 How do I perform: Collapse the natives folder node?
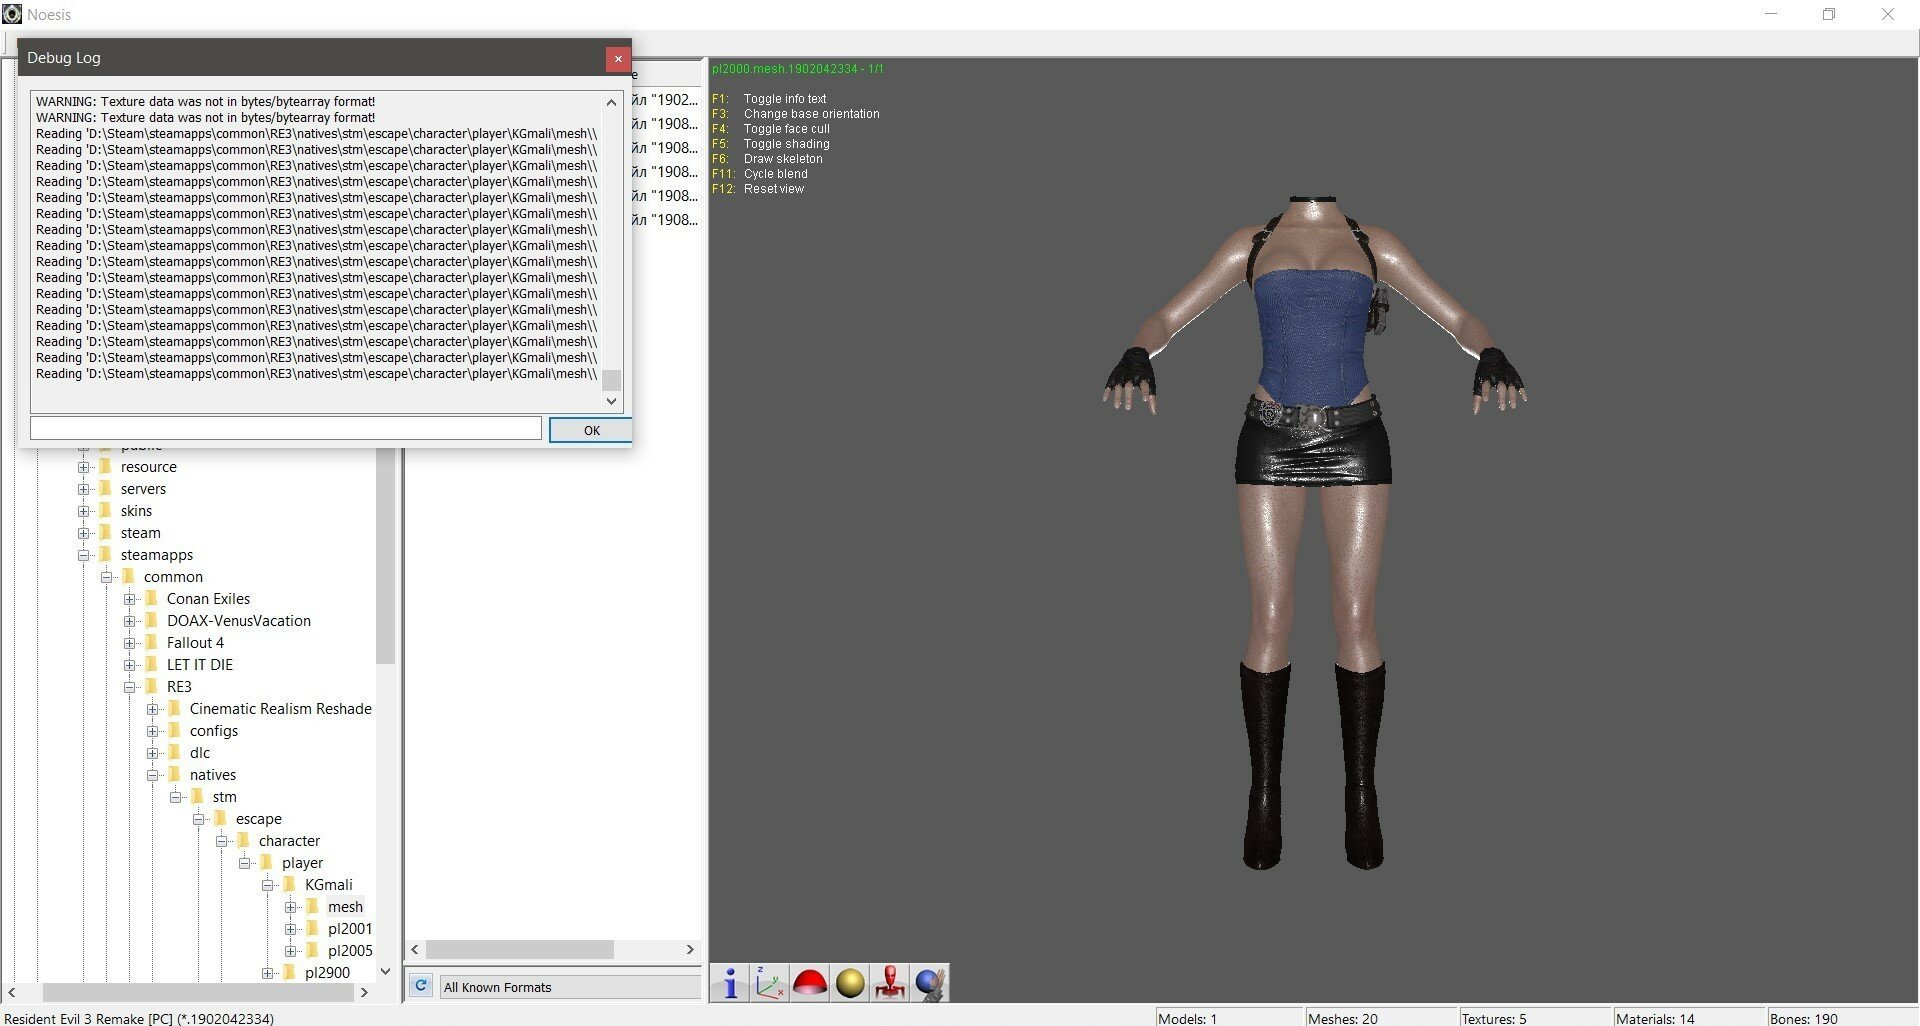153,775
